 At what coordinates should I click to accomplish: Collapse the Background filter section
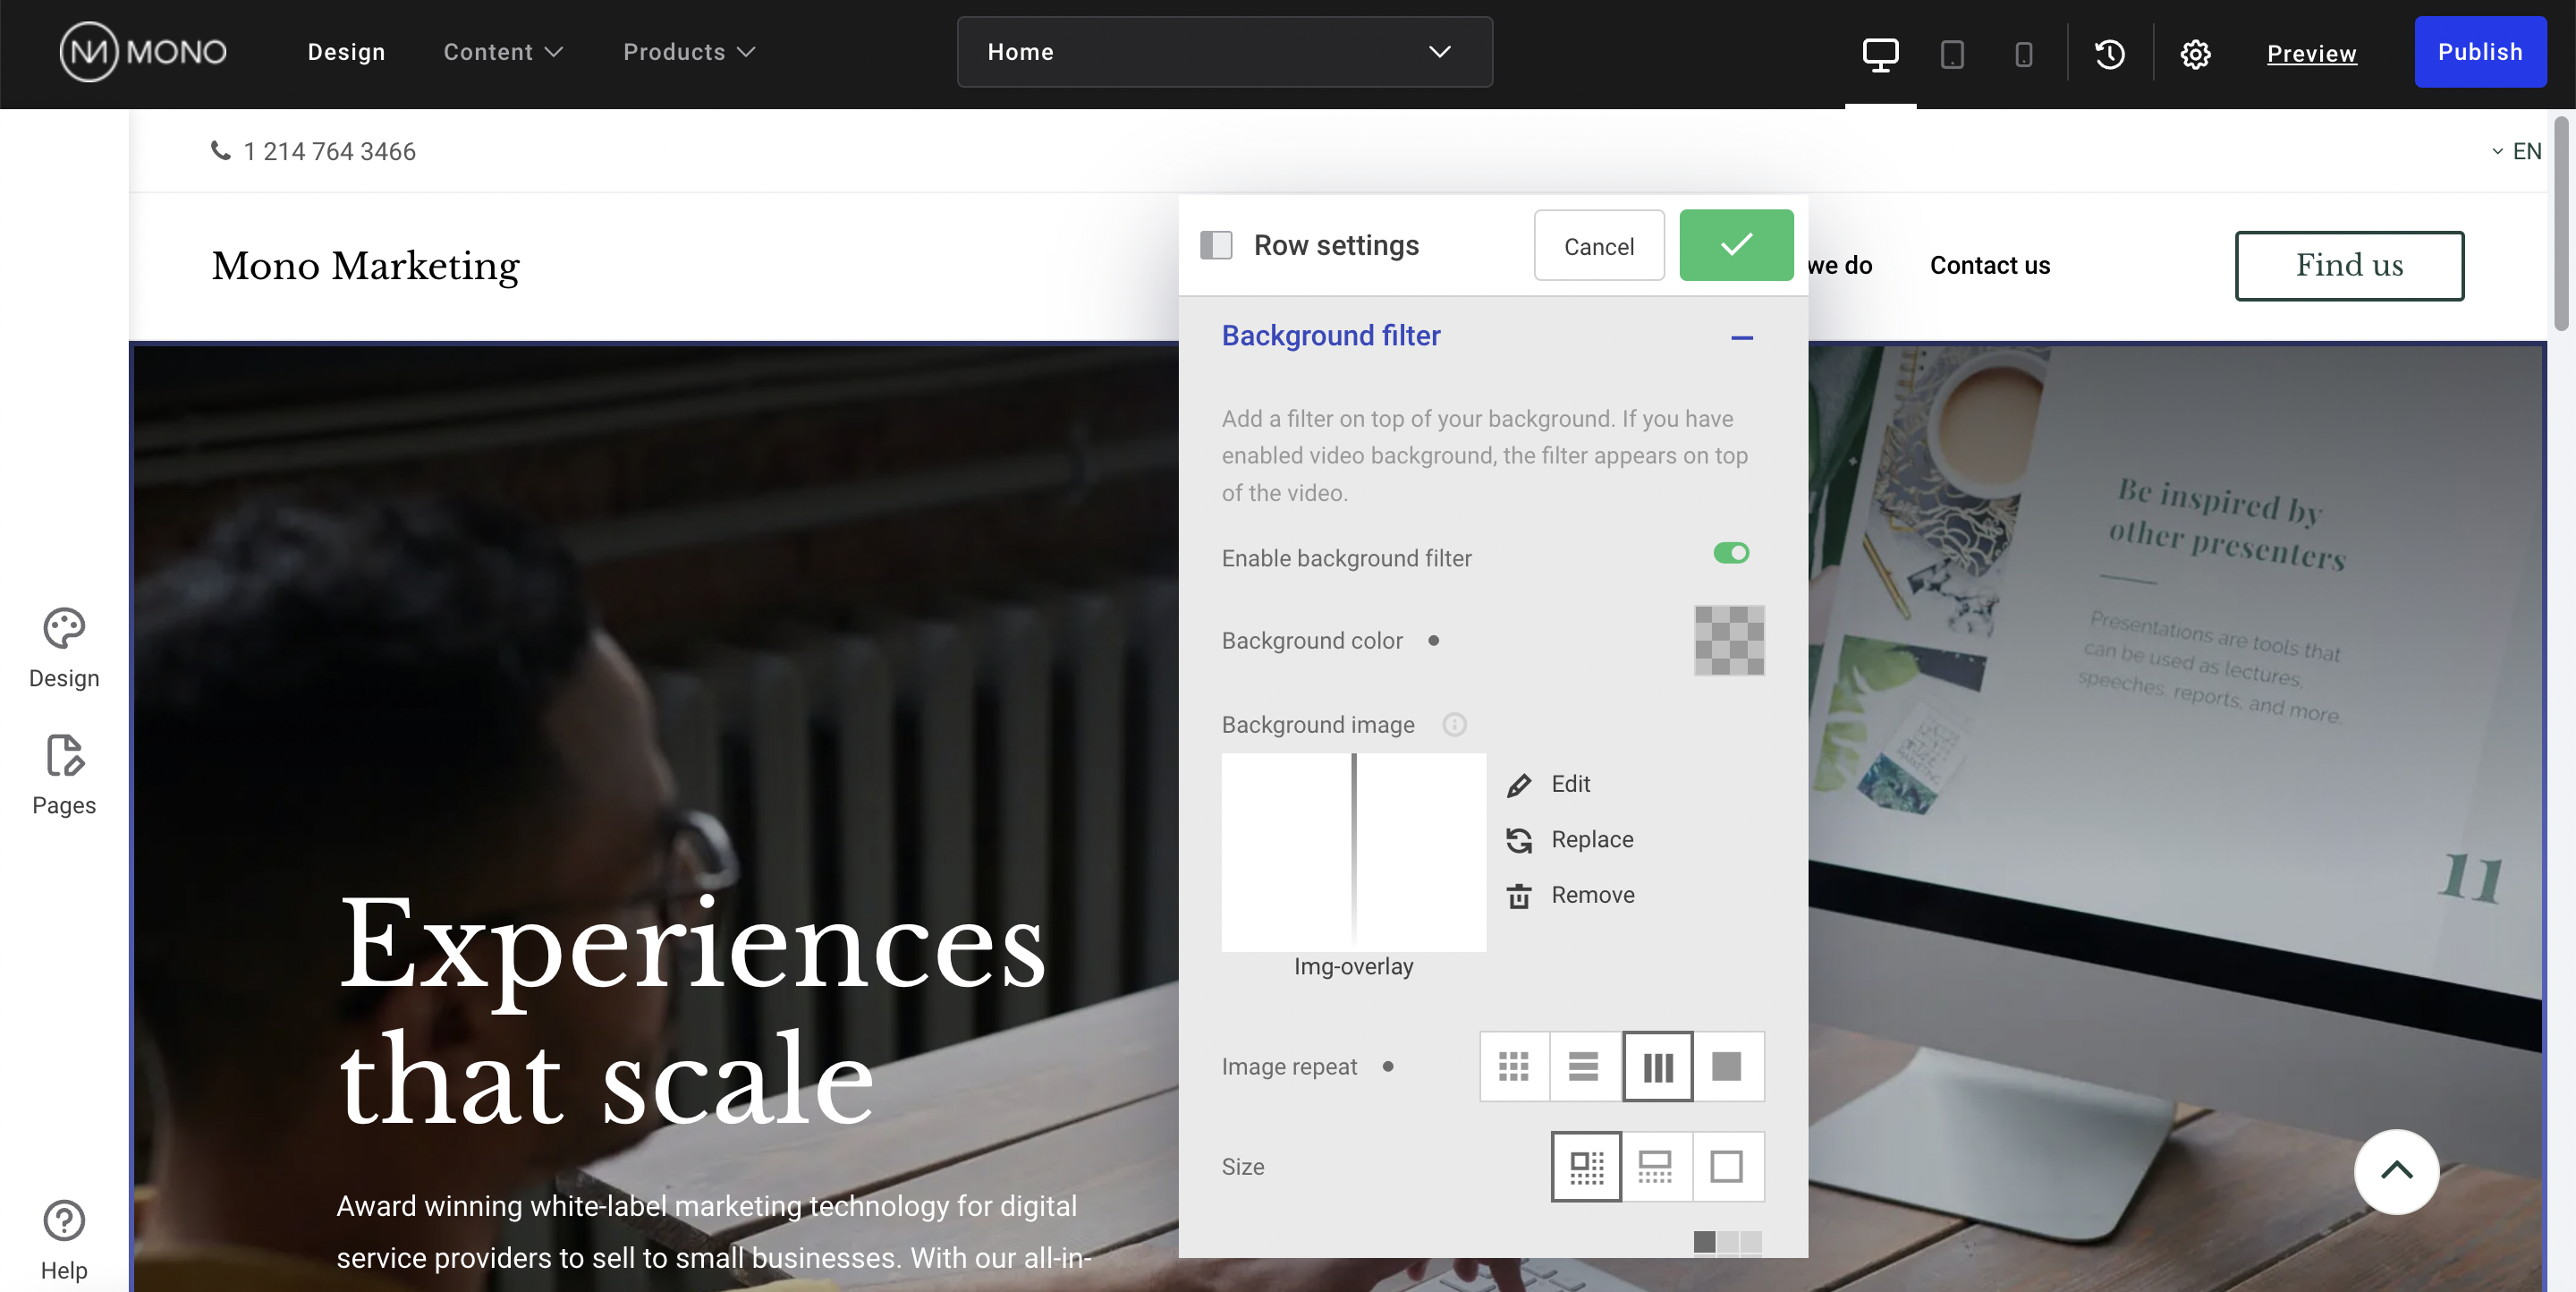point(1741,337)
